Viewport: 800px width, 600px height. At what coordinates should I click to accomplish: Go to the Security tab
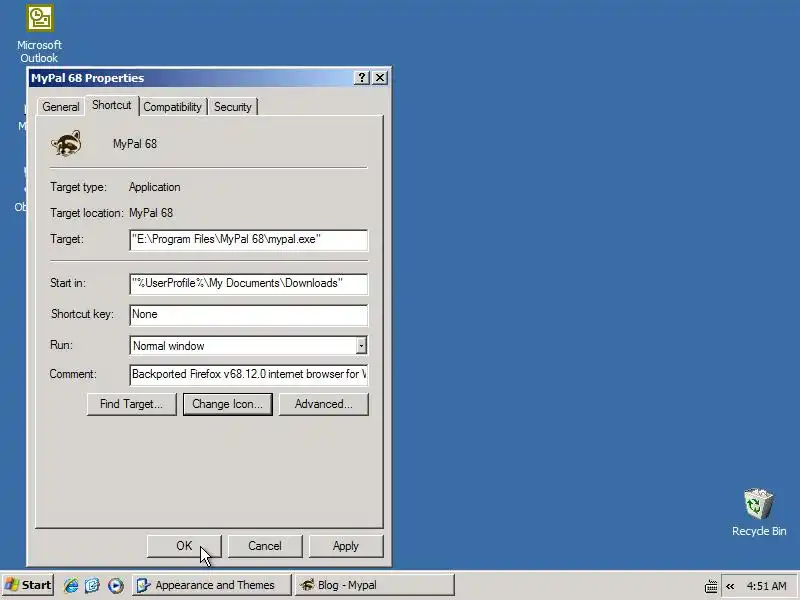point(233,107)
